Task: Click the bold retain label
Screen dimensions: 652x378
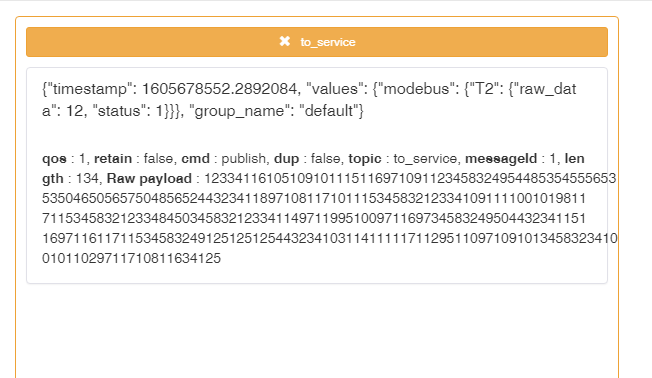Action: coord(113,158)
